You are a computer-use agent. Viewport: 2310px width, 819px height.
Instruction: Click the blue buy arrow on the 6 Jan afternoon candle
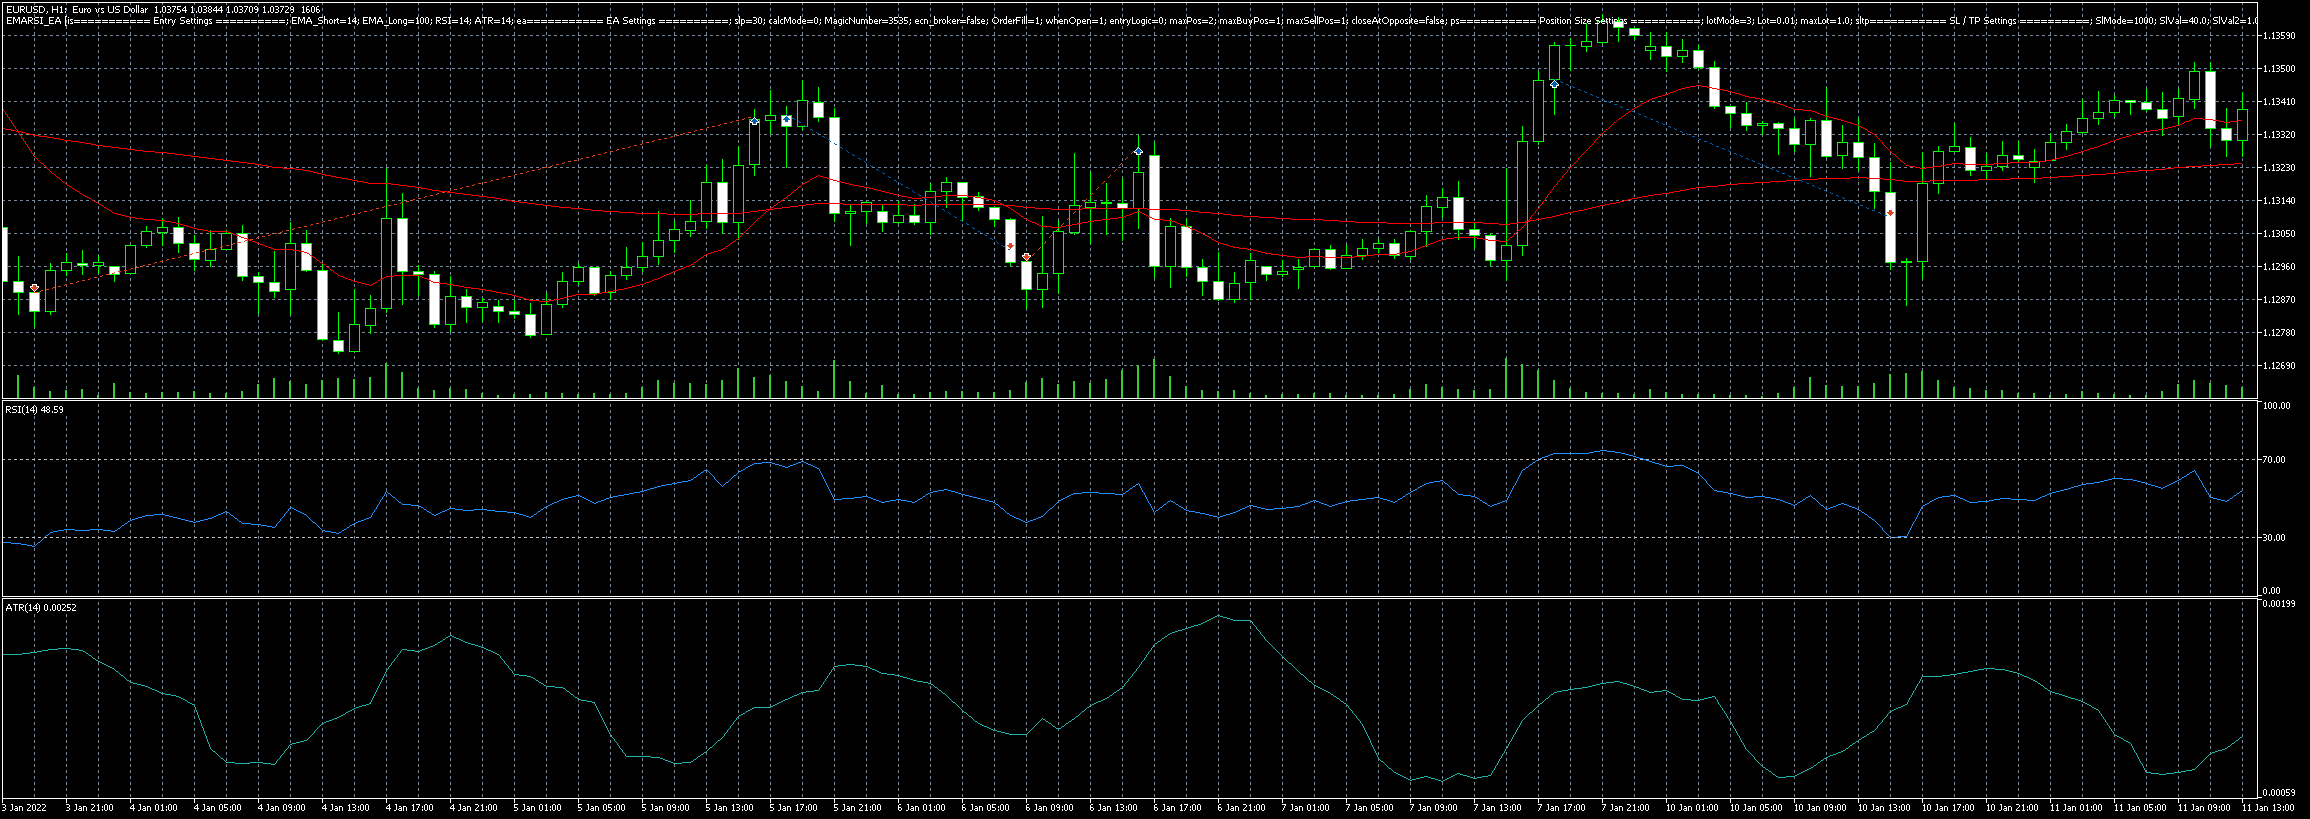click(1138, 151)
